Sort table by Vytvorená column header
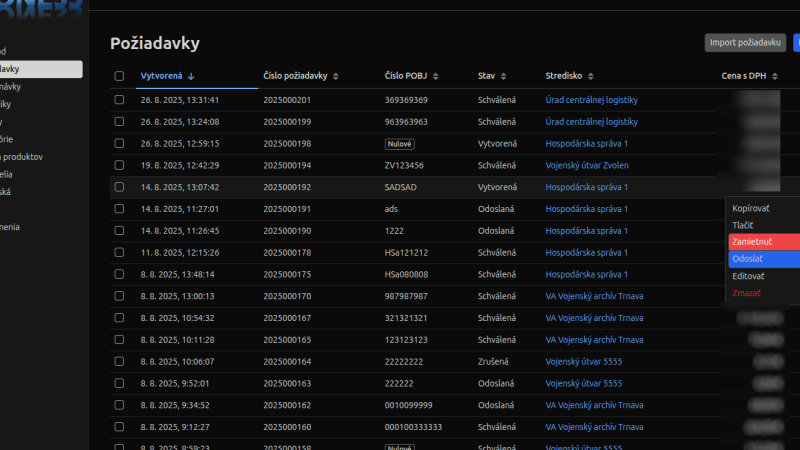The image size is (800, 450). (161, 76)
